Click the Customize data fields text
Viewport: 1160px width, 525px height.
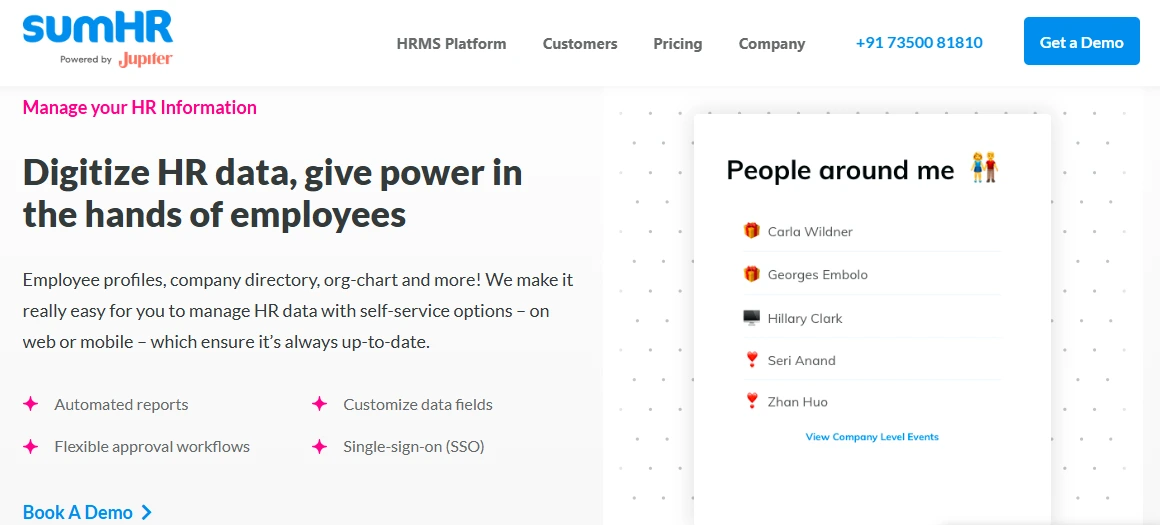pyautogui.click(x=418, y=404)
